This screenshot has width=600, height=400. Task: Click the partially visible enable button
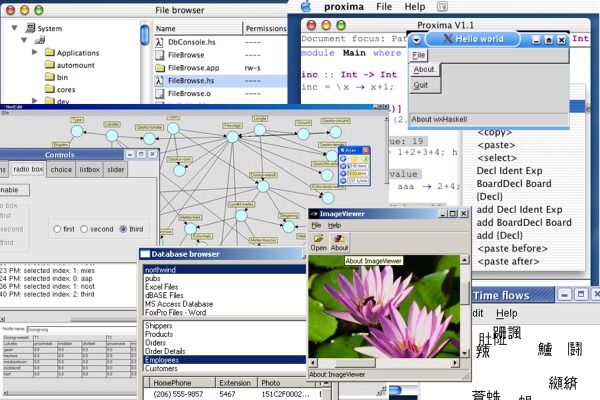(14, 190)
